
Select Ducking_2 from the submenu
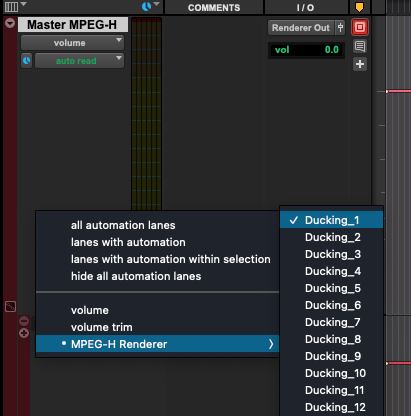[332, 237]
